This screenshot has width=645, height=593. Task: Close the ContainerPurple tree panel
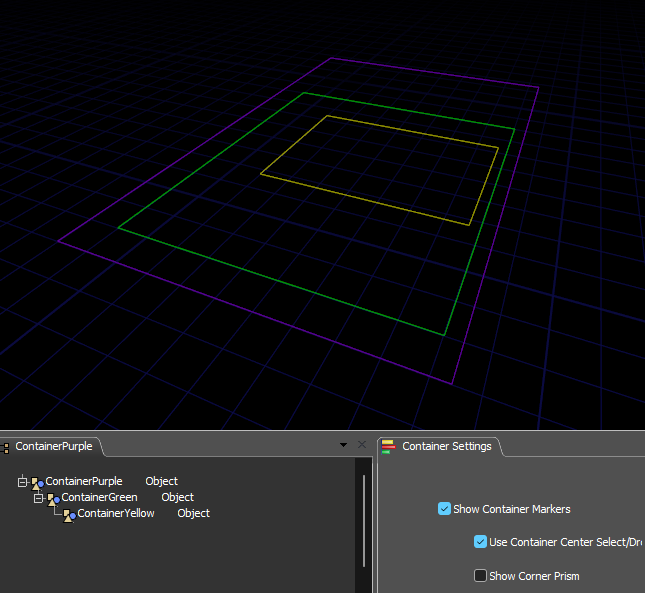coord(362,445)
